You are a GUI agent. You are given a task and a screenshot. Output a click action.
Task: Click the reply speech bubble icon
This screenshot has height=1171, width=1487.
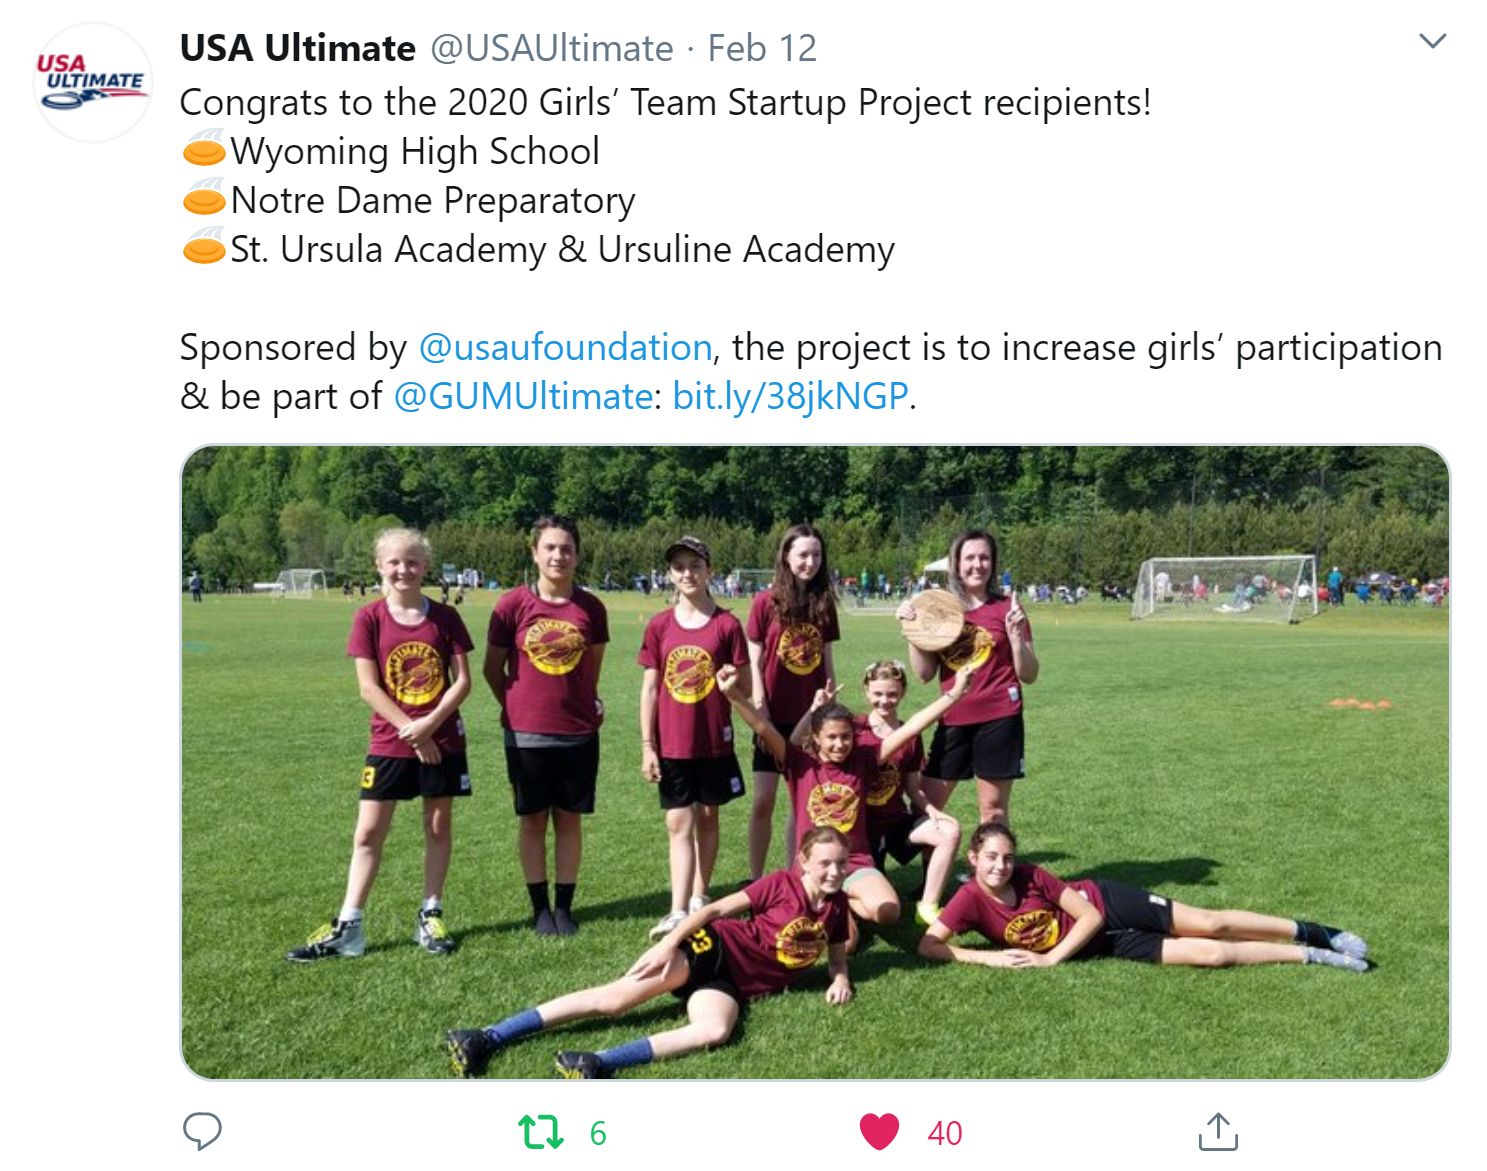point(202,1131)
